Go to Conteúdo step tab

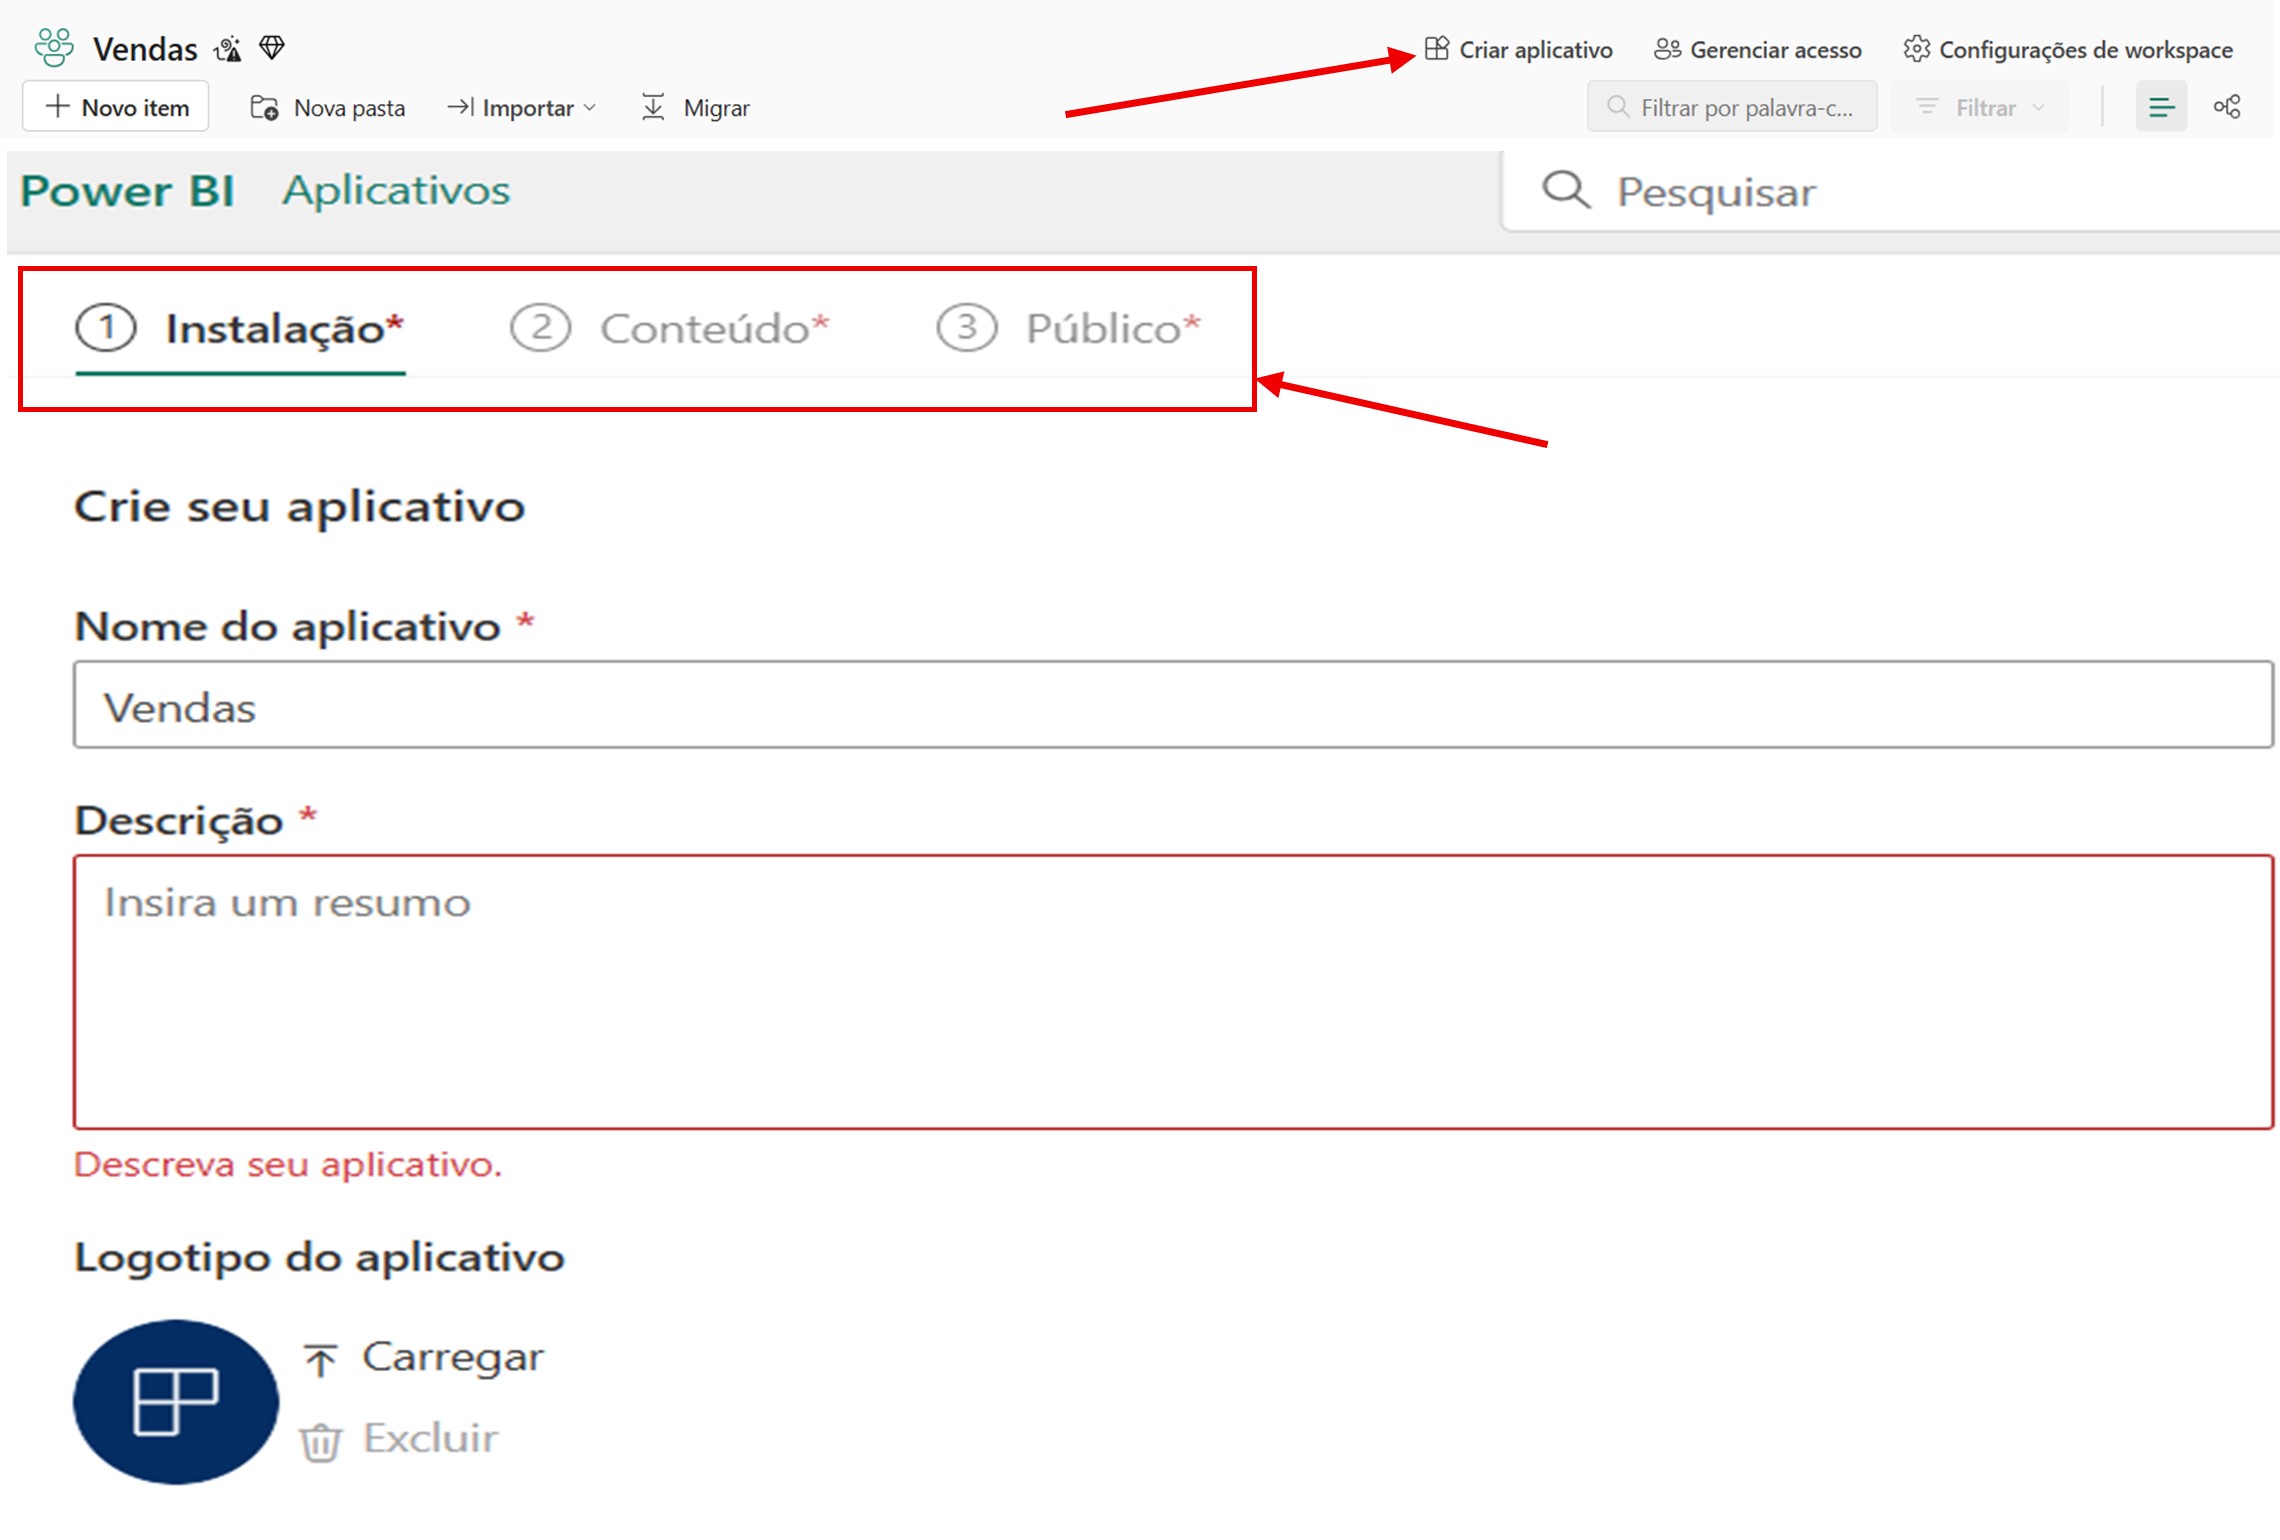670,329
